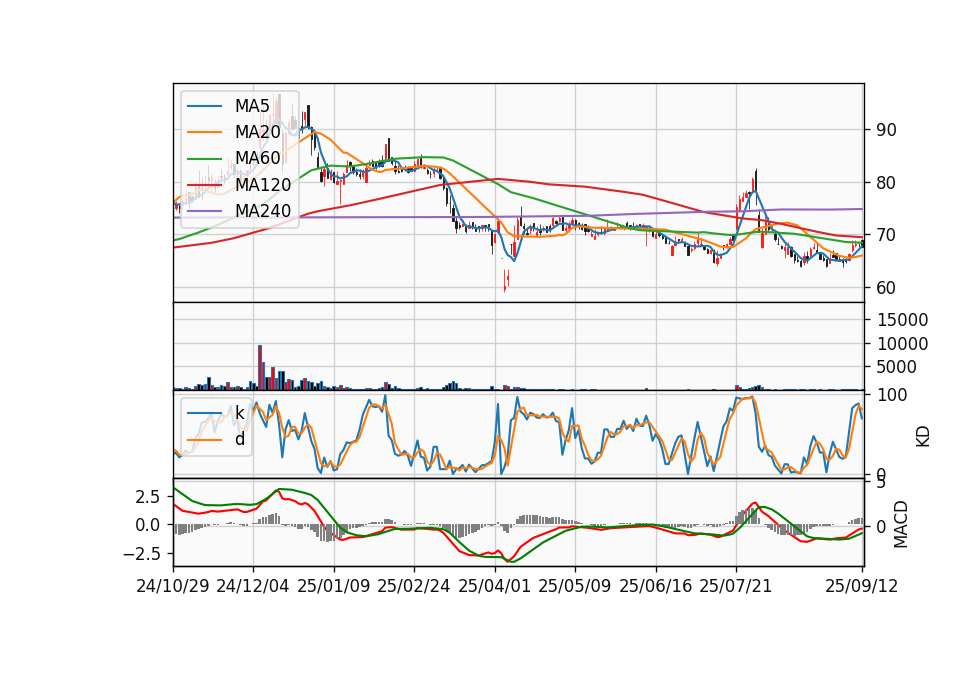Click the 10000 volume axis label
Viewport: 960px width, 690px height.
[x=902, y=344]
